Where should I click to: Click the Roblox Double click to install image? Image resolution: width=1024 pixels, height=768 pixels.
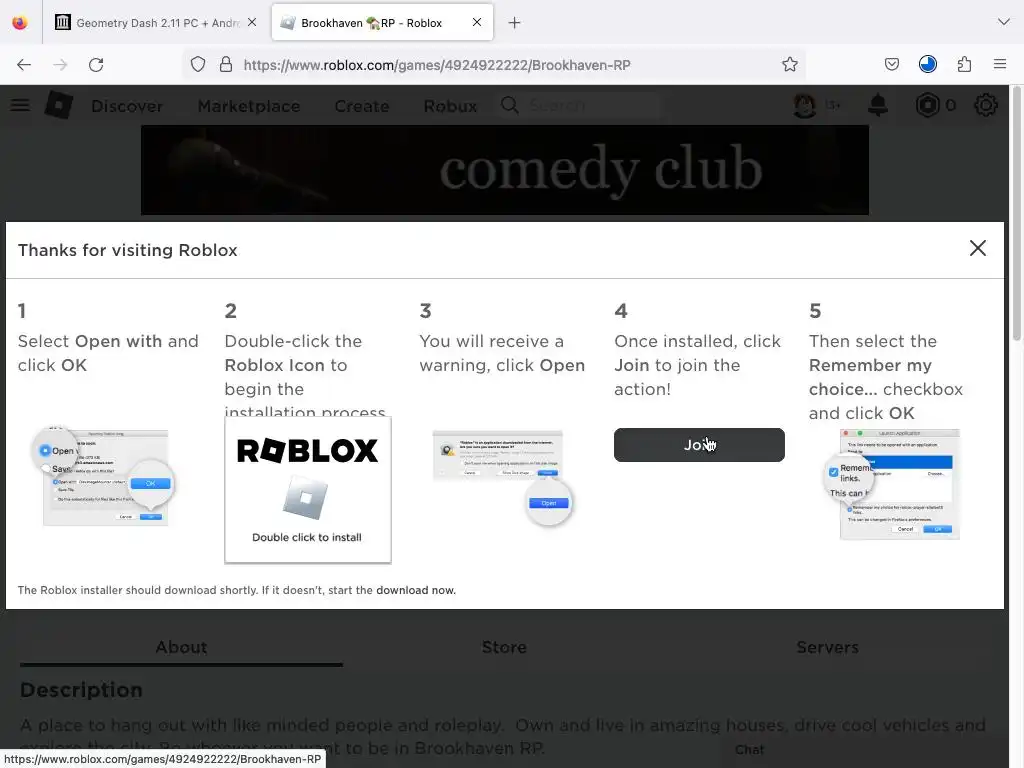point(308,490)
